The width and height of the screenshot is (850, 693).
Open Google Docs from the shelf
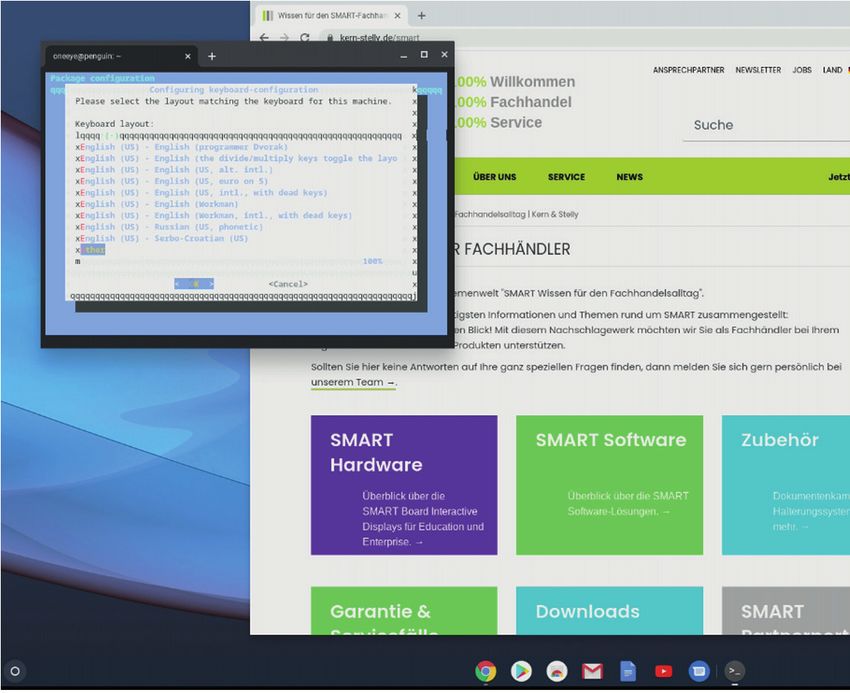pyautogui.click(x=628, y=671)
